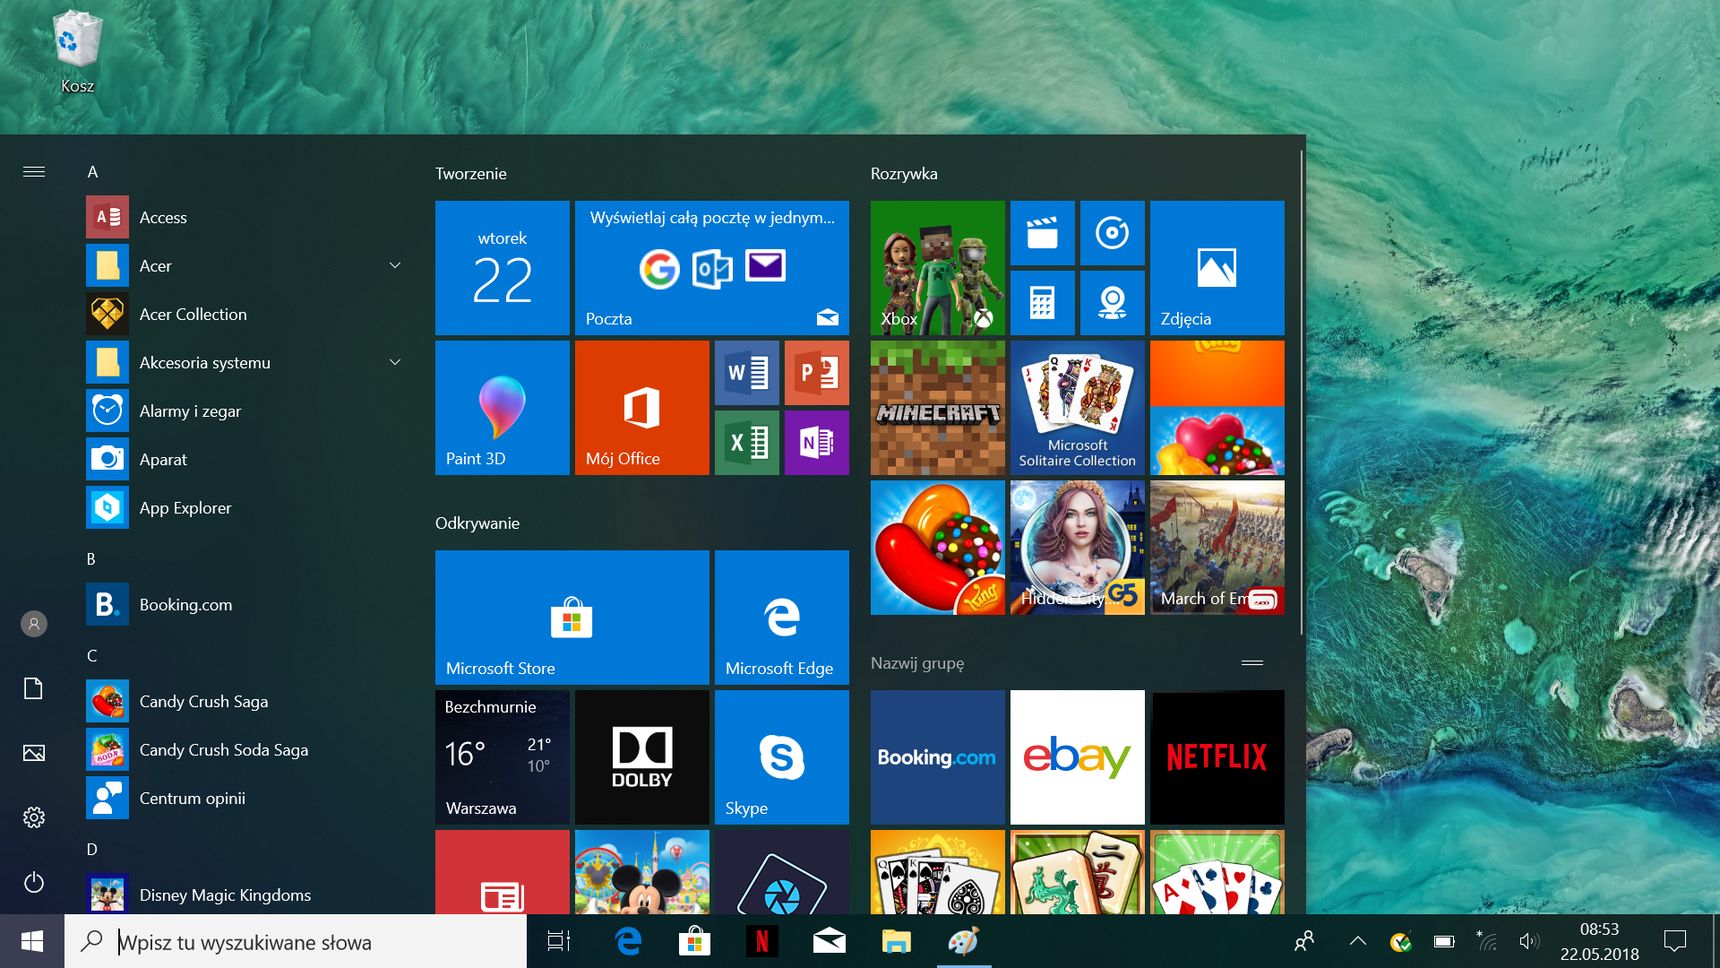The height and width of the screenshot is (968, 1720).
Task: Open Netflix tile
Action: [1217, 757]
